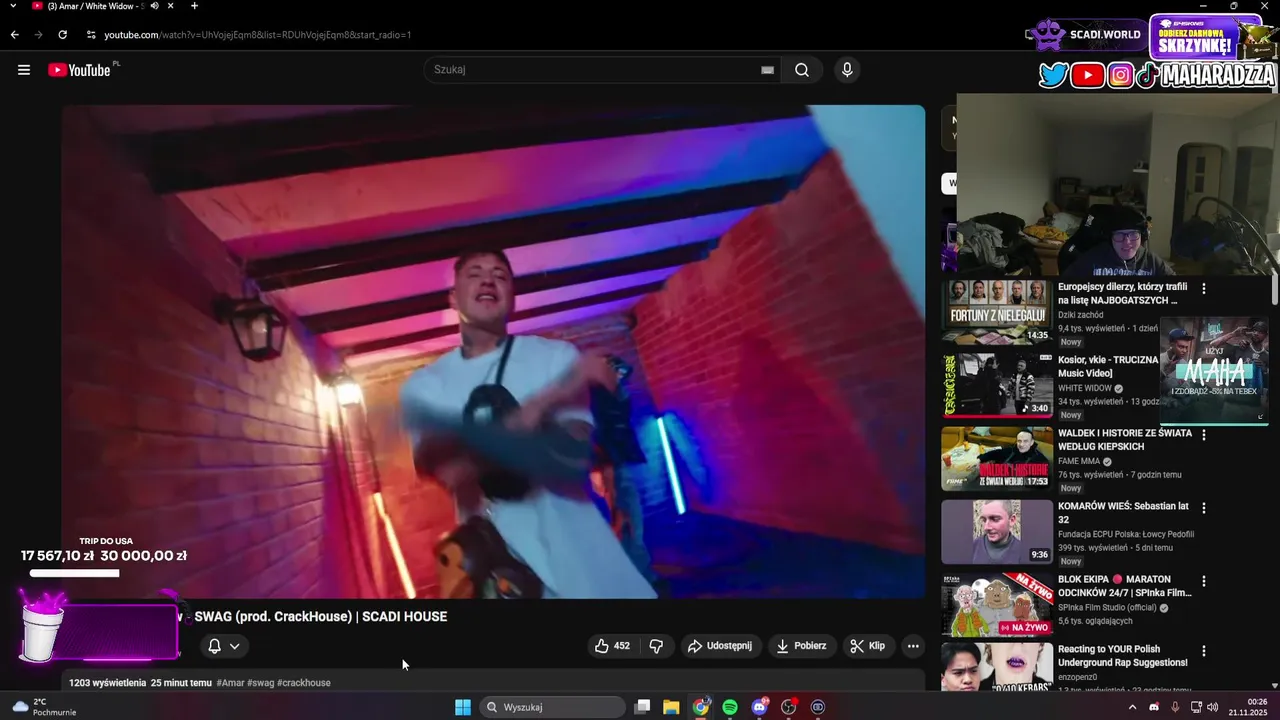Open more actions three-dot menu below video

tap(913, 646)
